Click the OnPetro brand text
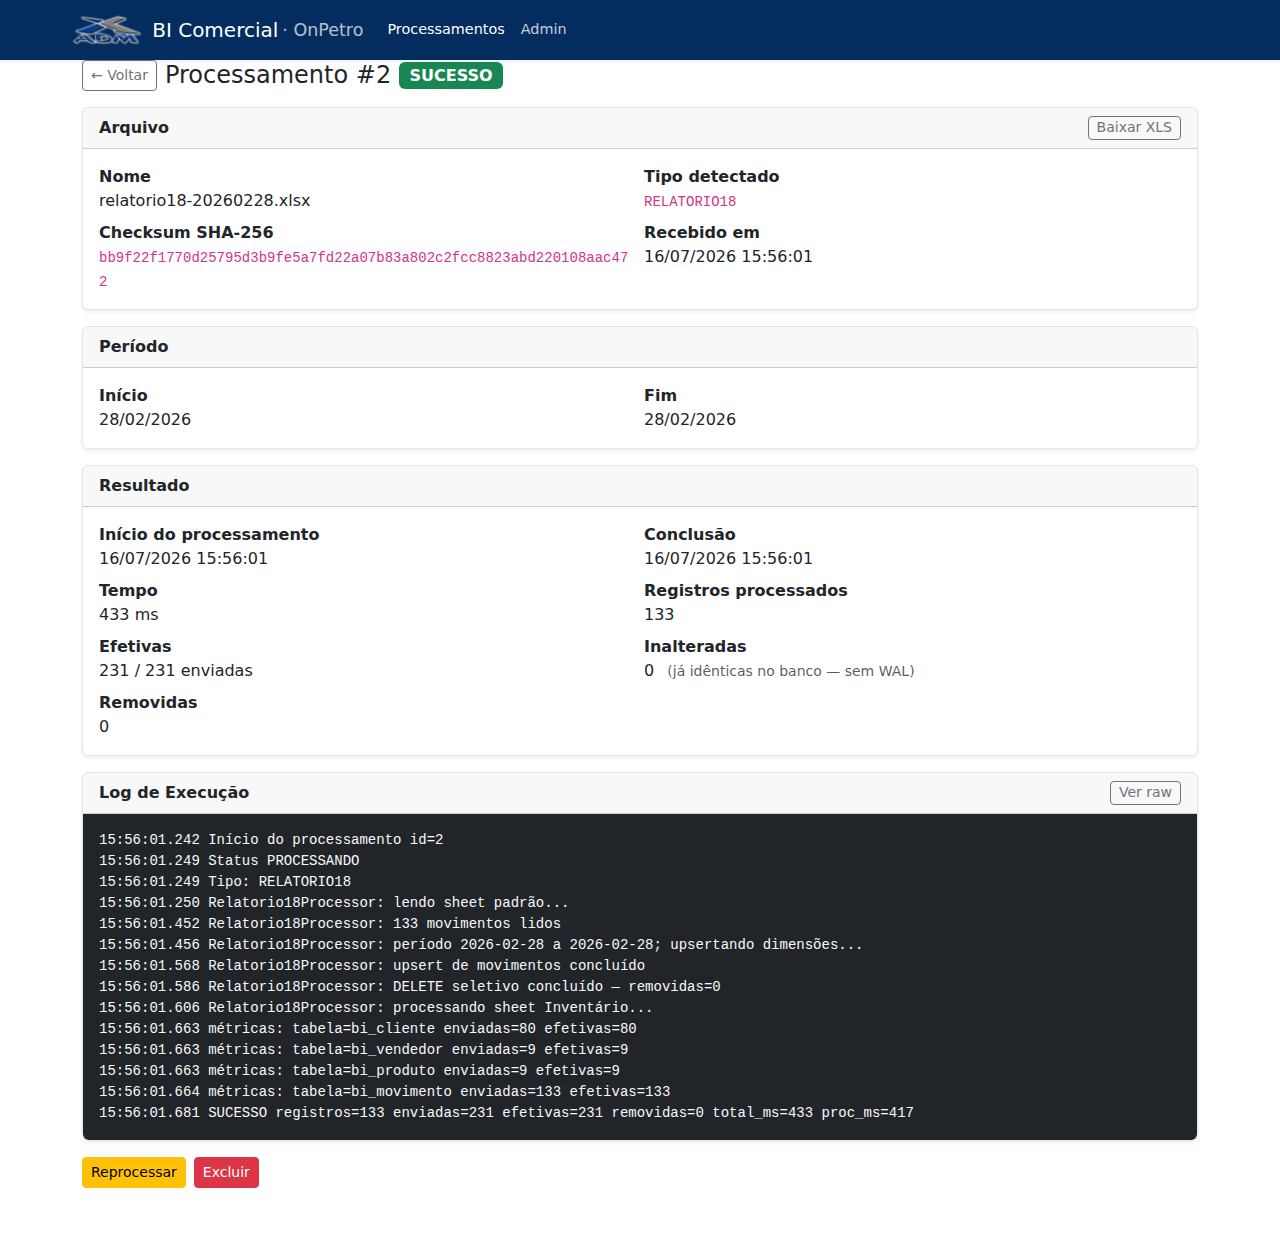Viewport: 1280px width, 1260px height. 328,30
